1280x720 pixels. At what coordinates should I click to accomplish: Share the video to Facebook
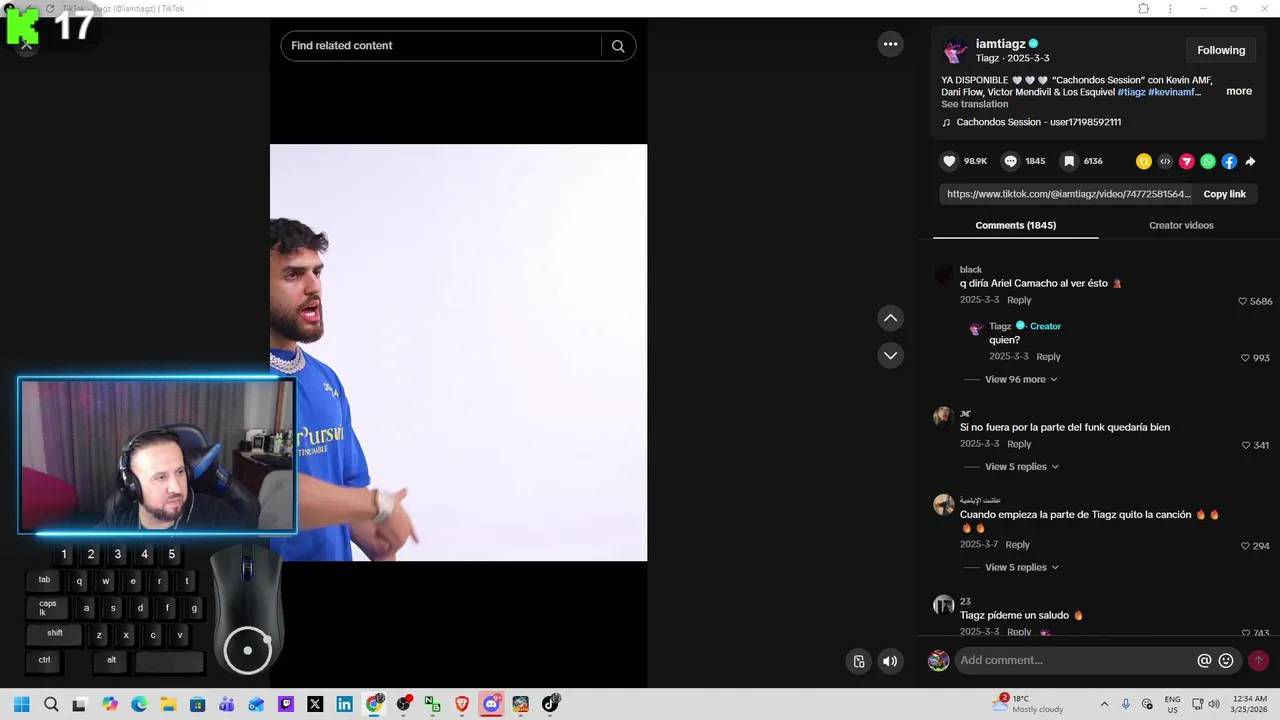click(x=1229, y=161)
